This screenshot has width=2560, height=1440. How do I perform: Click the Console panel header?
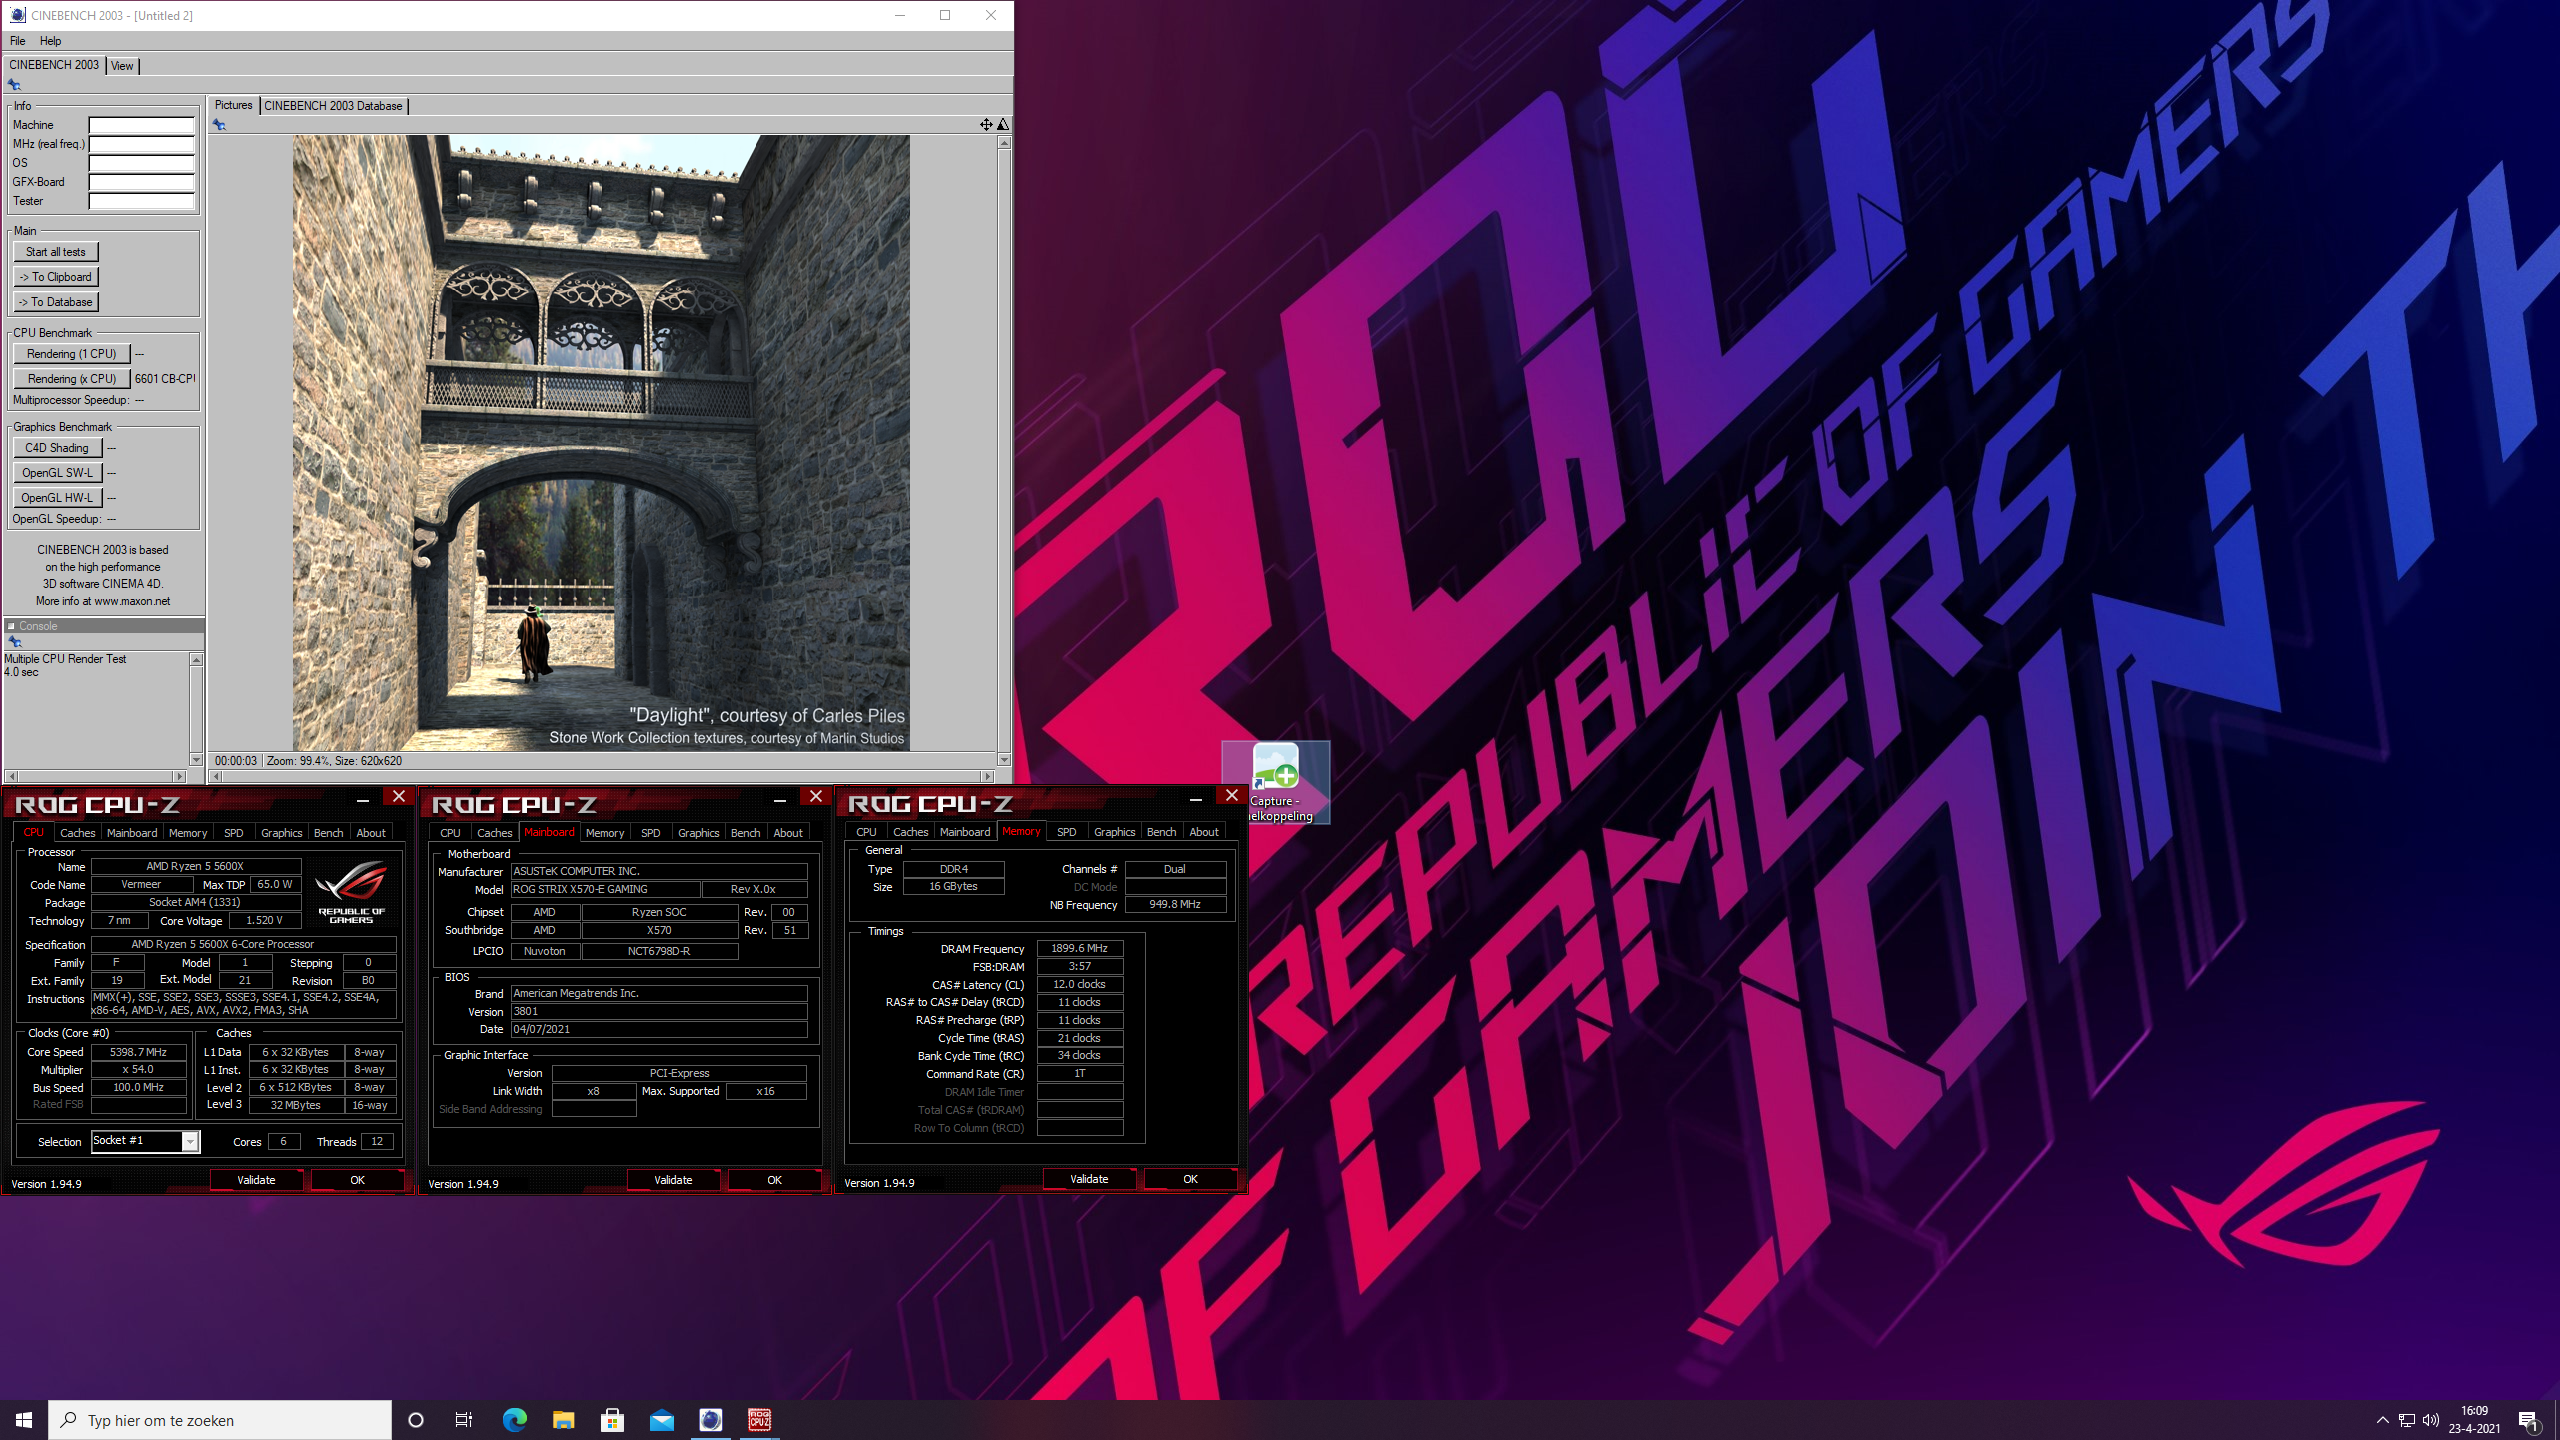pos(104,626)
